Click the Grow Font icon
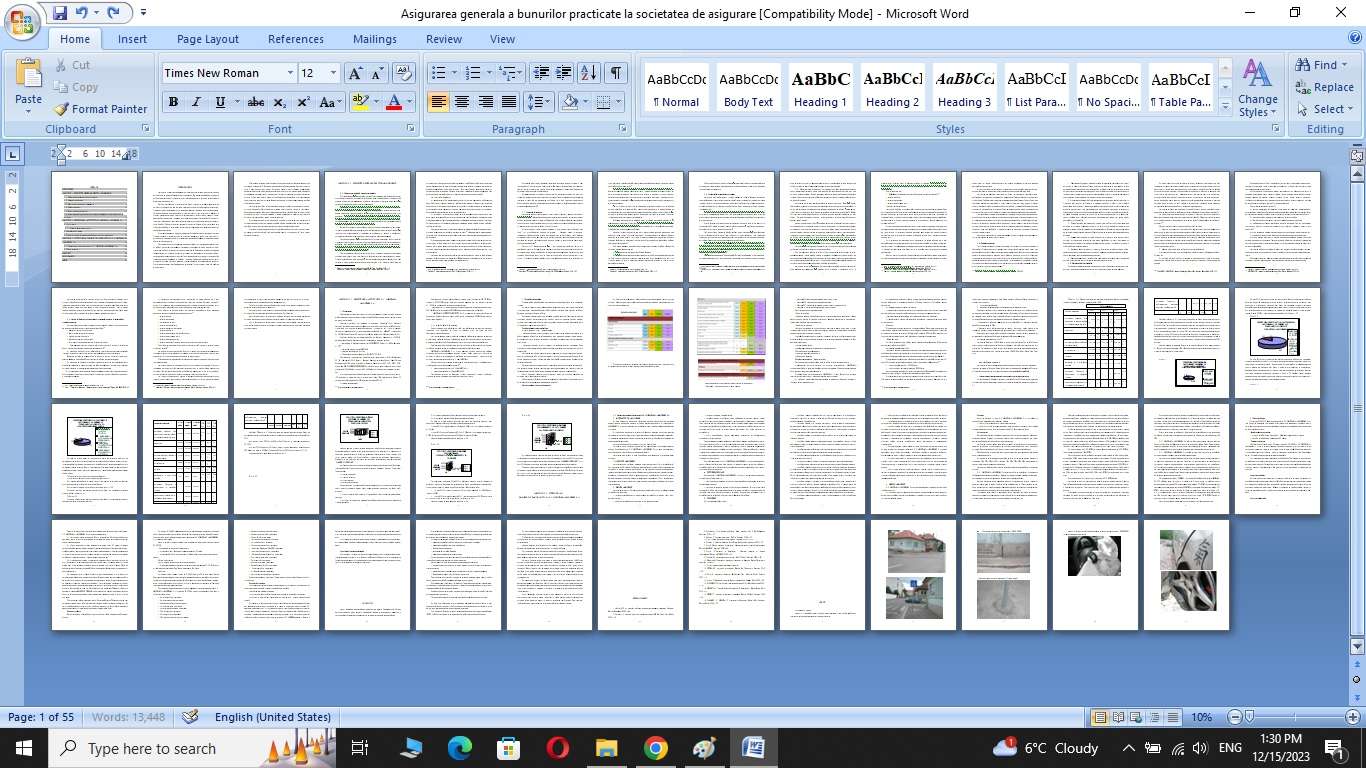1366x768 pixels. (355, 73)
